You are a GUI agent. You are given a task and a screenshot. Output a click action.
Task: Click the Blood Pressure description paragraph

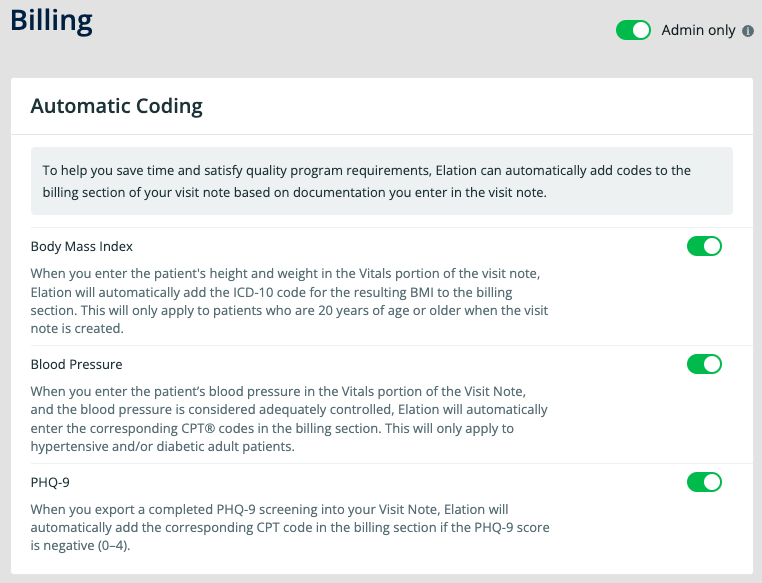pos(289,419)
